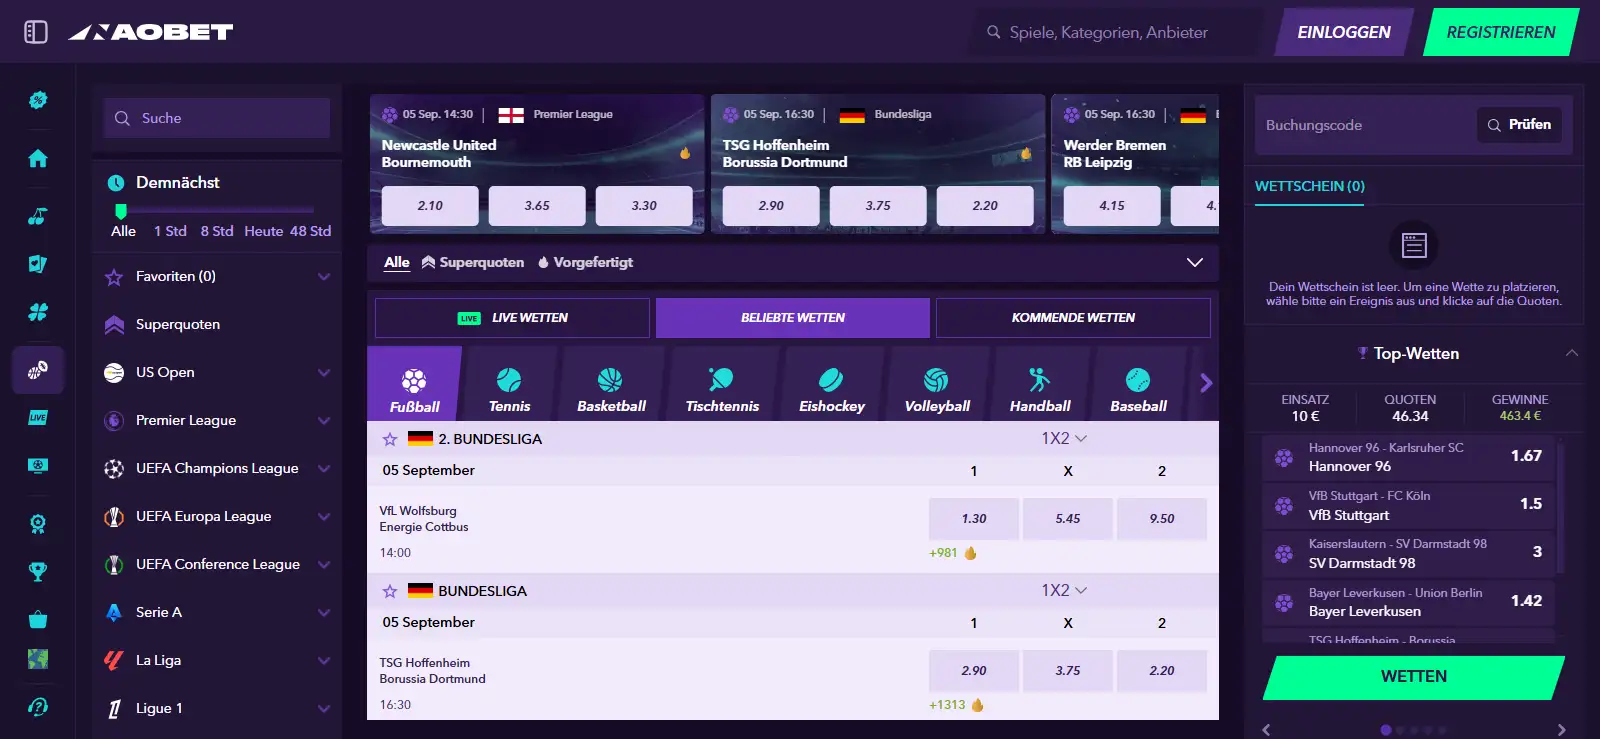Viewport: 1600px width, 739px height.
Task: Open the four-leaf clover icon
Action: pos(38,312)
